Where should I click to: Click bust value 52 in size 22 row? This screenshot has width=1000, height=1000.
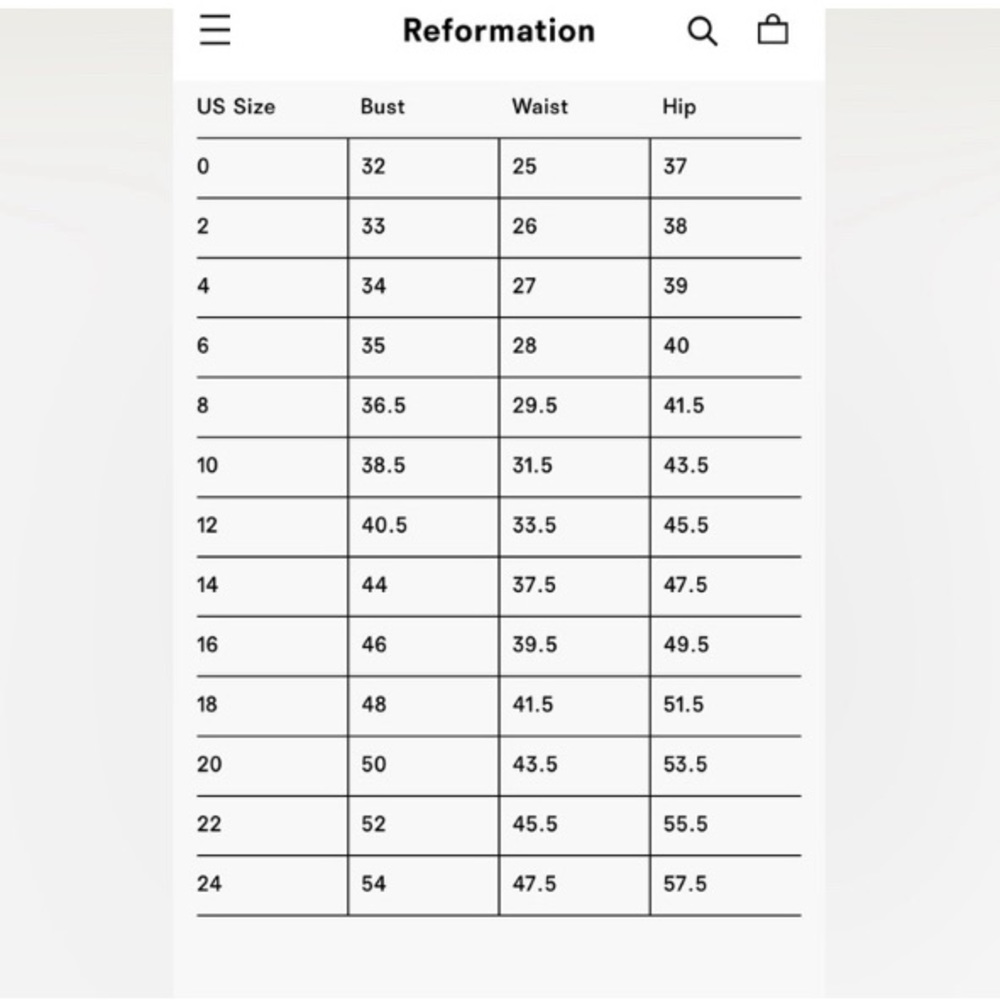point(374,823)
